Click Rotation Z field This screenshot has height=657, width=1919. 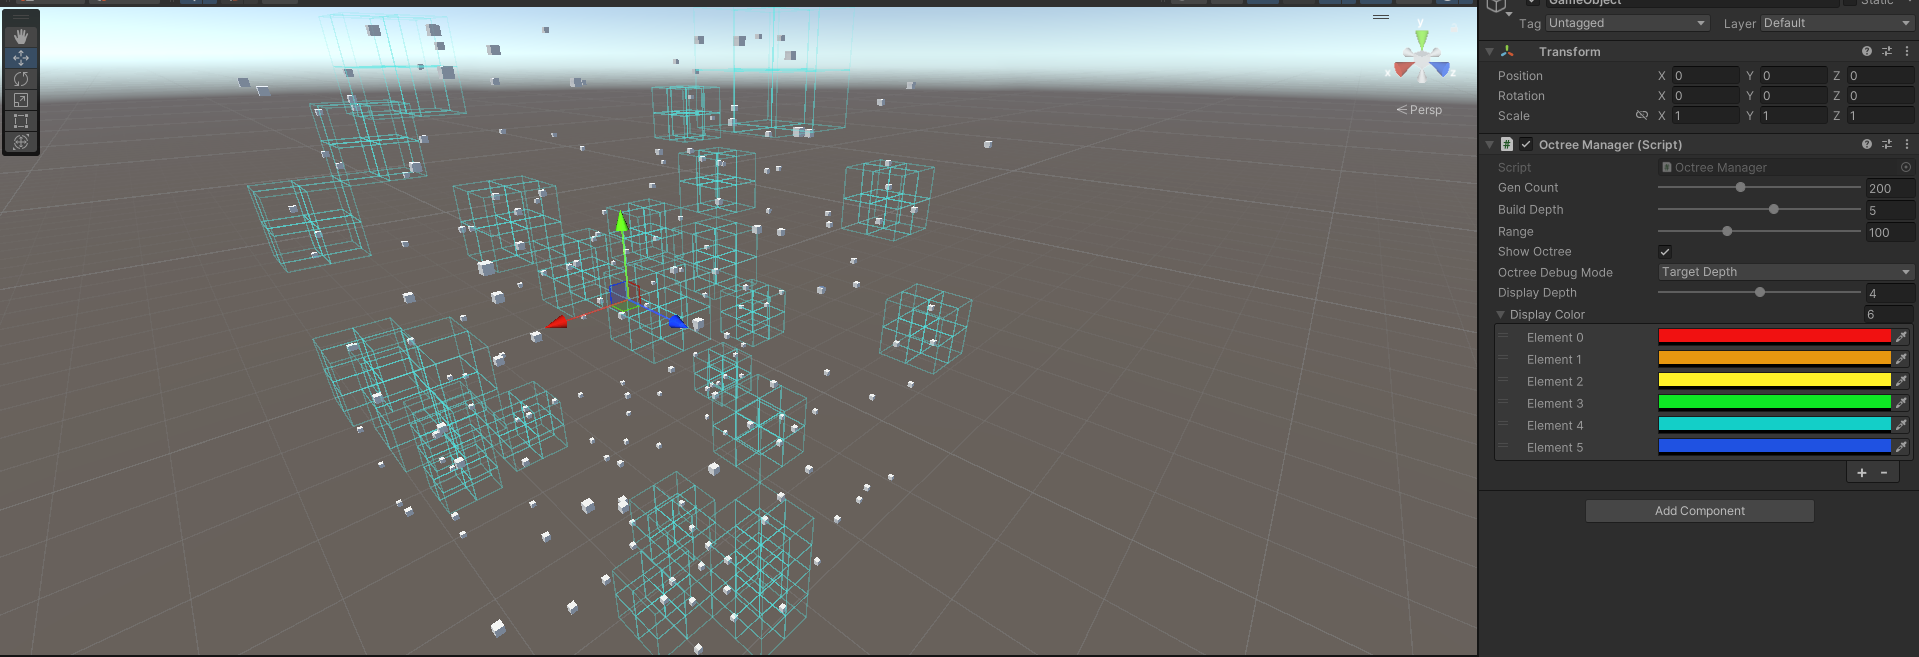1880,96
